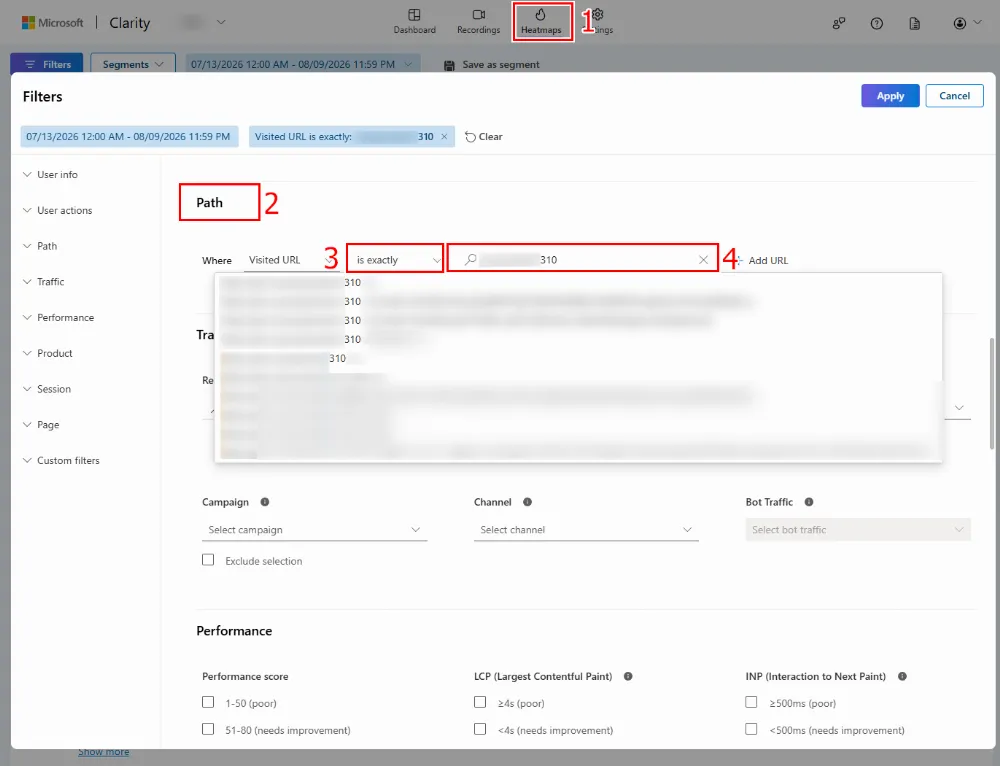Click the INP info icon

click(x=902, y=676)
